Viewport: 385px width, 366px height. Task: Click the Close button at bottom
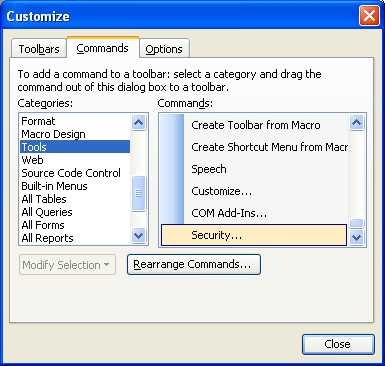(x=338, y=344)
